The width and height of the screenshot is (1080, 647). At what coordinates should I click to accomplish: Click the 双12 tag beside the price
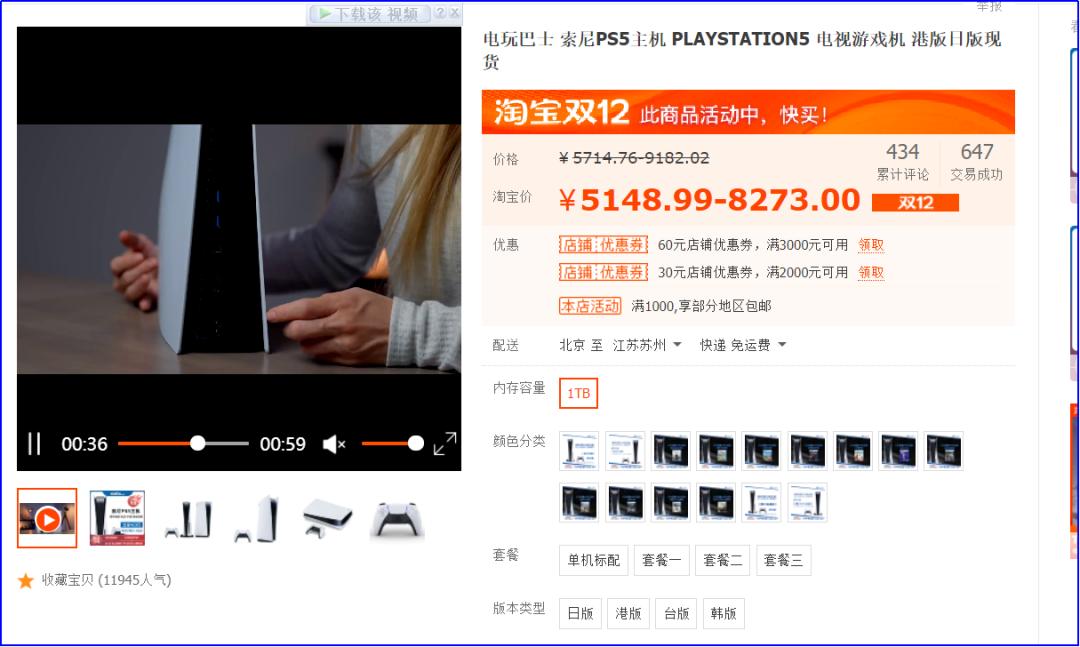click(915, 203)
